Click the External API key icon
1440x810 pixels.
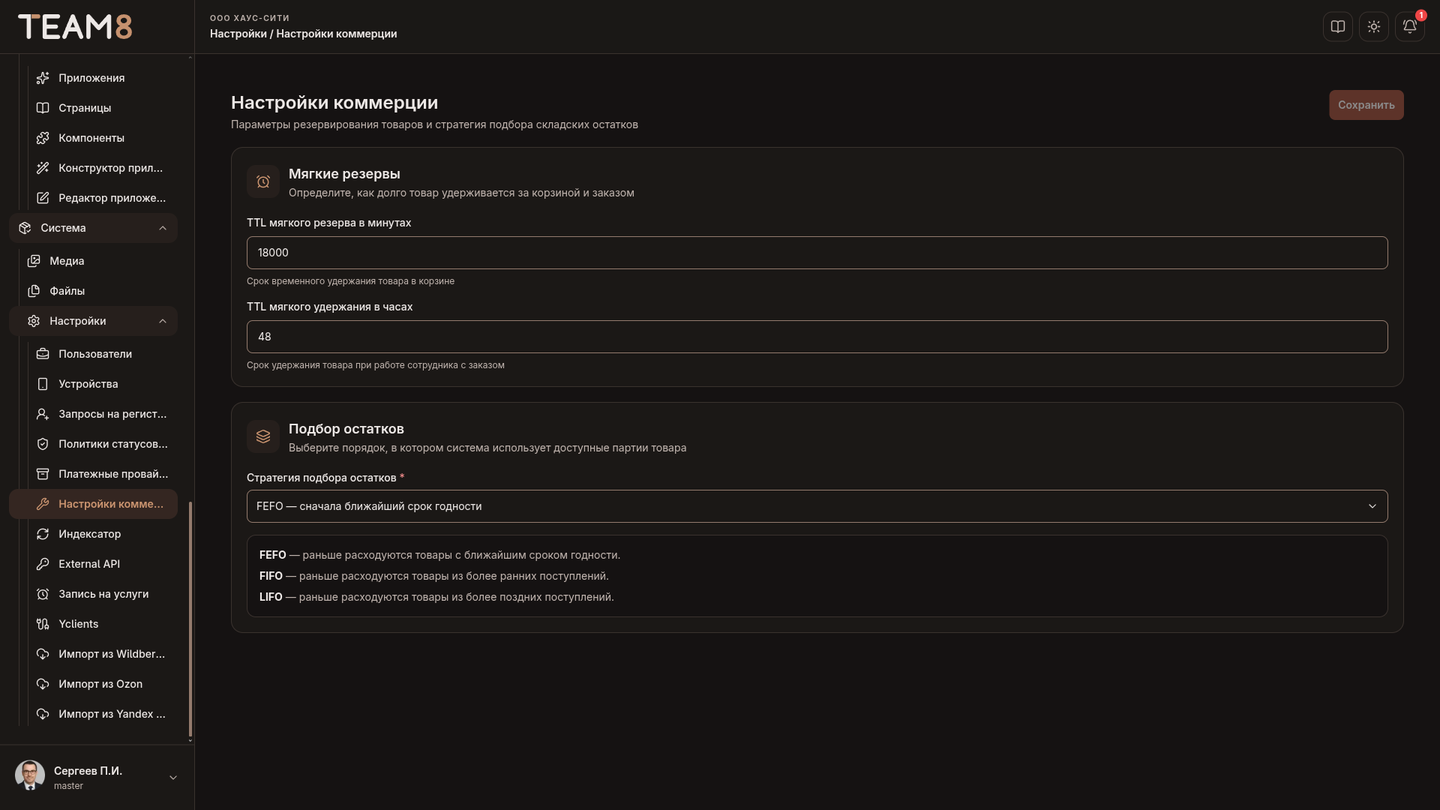point(43,564)
